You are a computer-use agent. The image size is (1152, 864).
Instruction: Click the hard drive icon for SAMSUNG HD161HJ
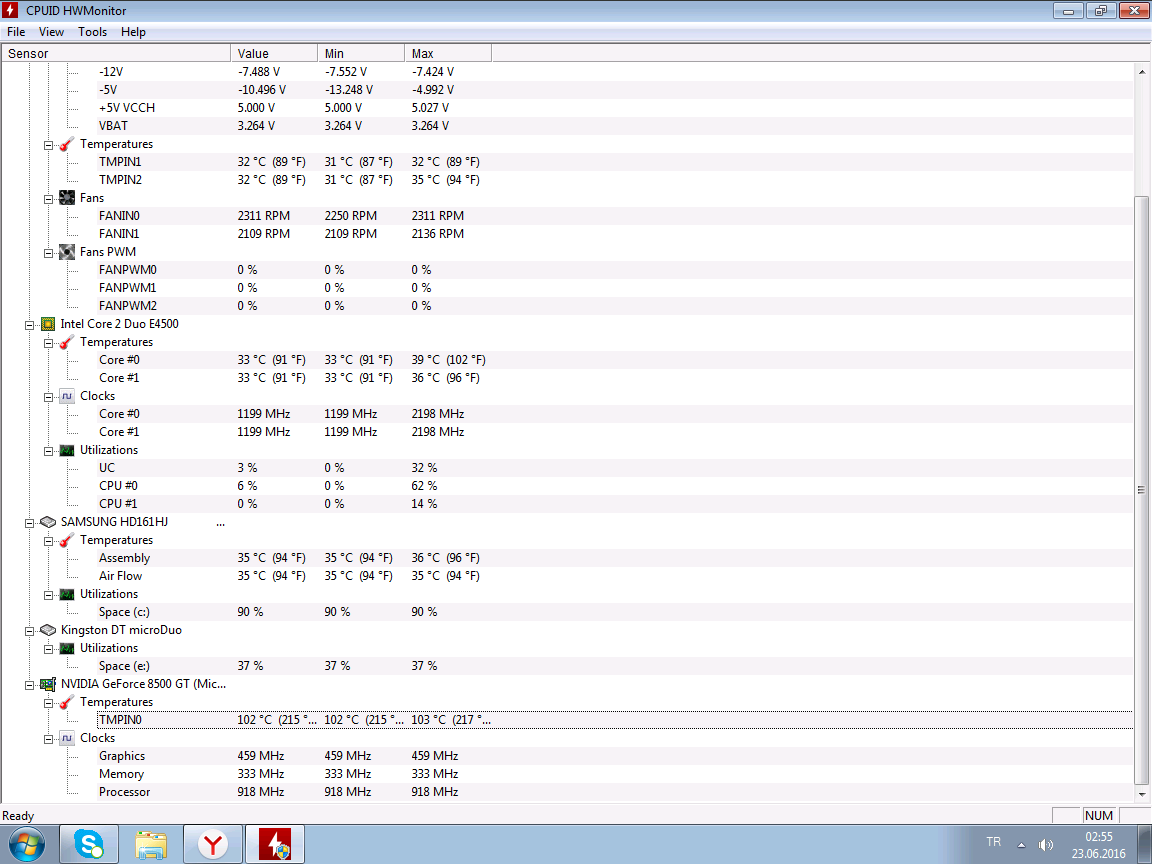coord(48,522)
